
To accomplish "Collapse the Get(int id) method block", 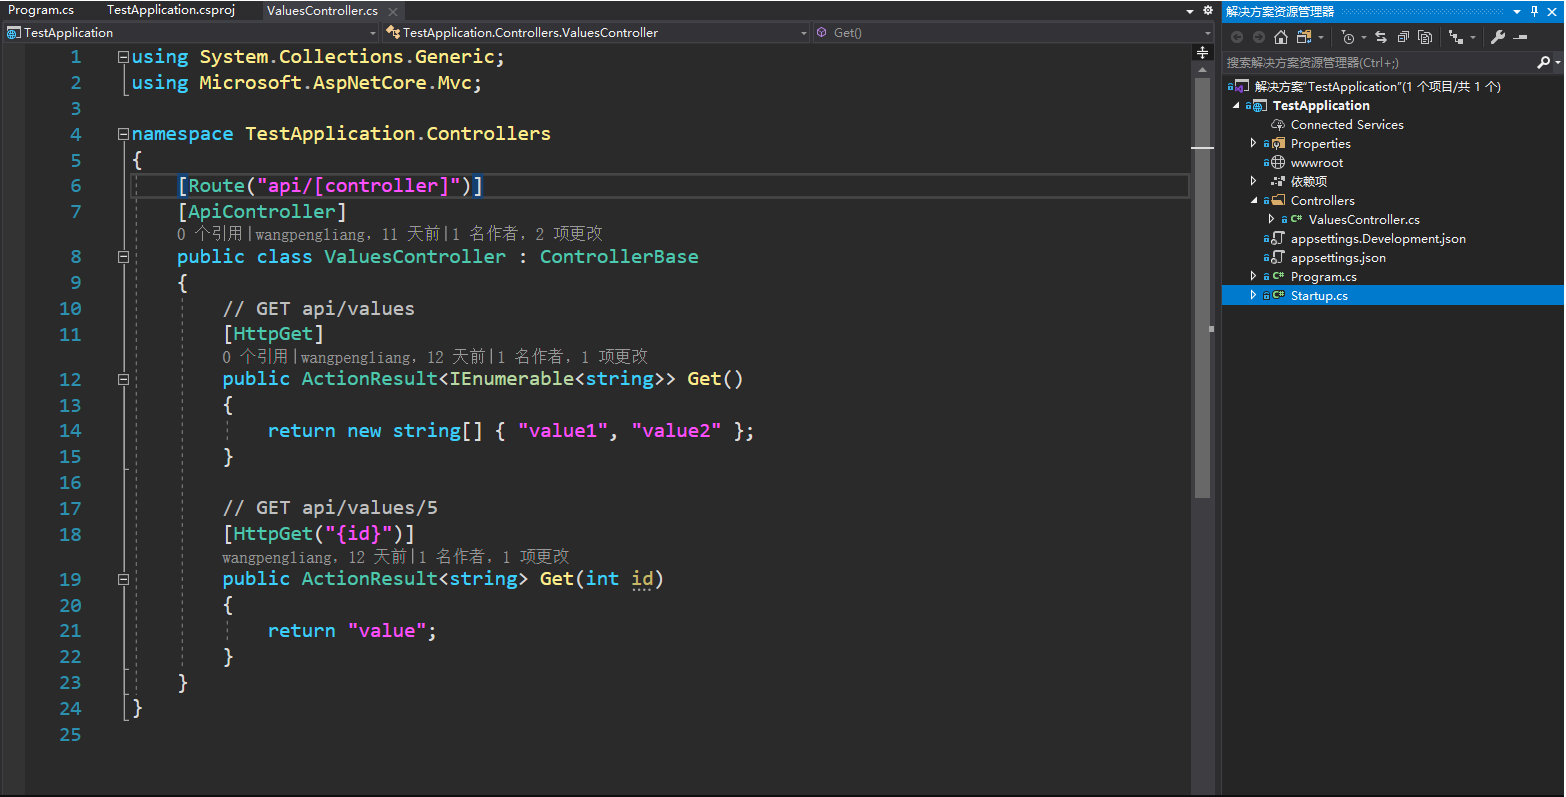I will [123, 579].
